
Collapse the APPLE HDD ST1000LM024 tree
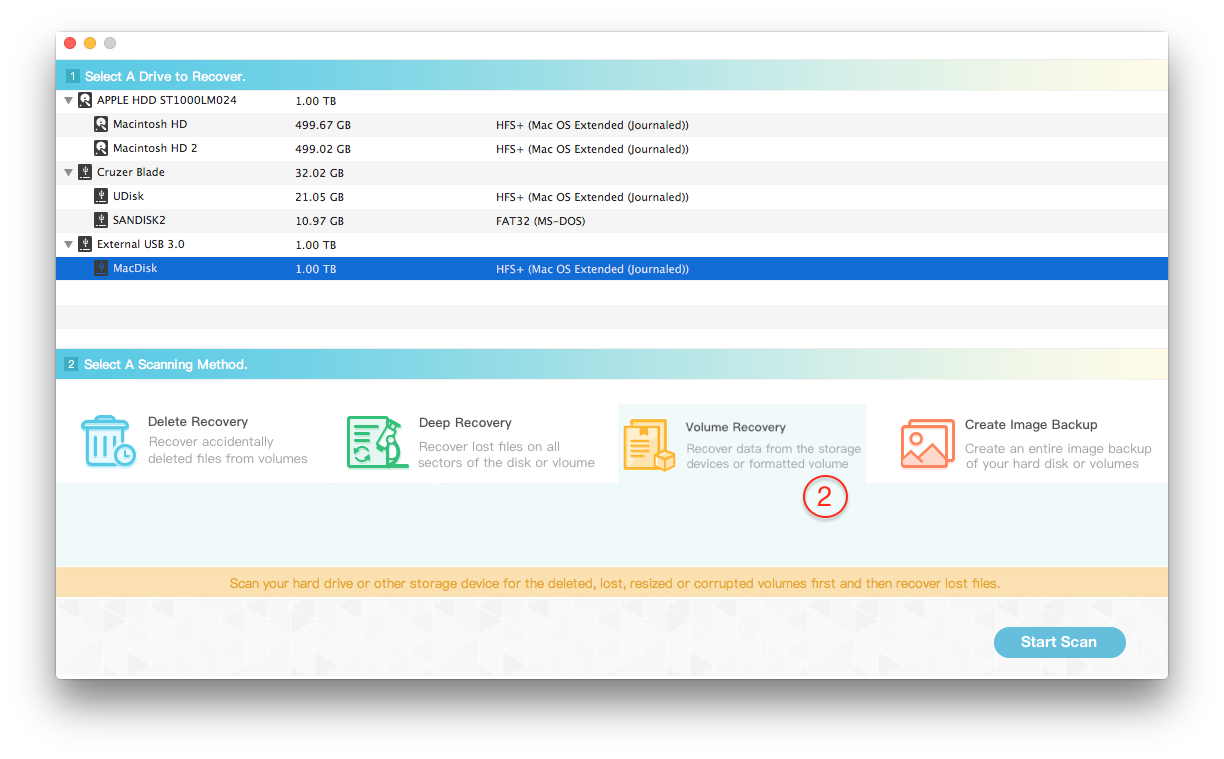(68, 100)
